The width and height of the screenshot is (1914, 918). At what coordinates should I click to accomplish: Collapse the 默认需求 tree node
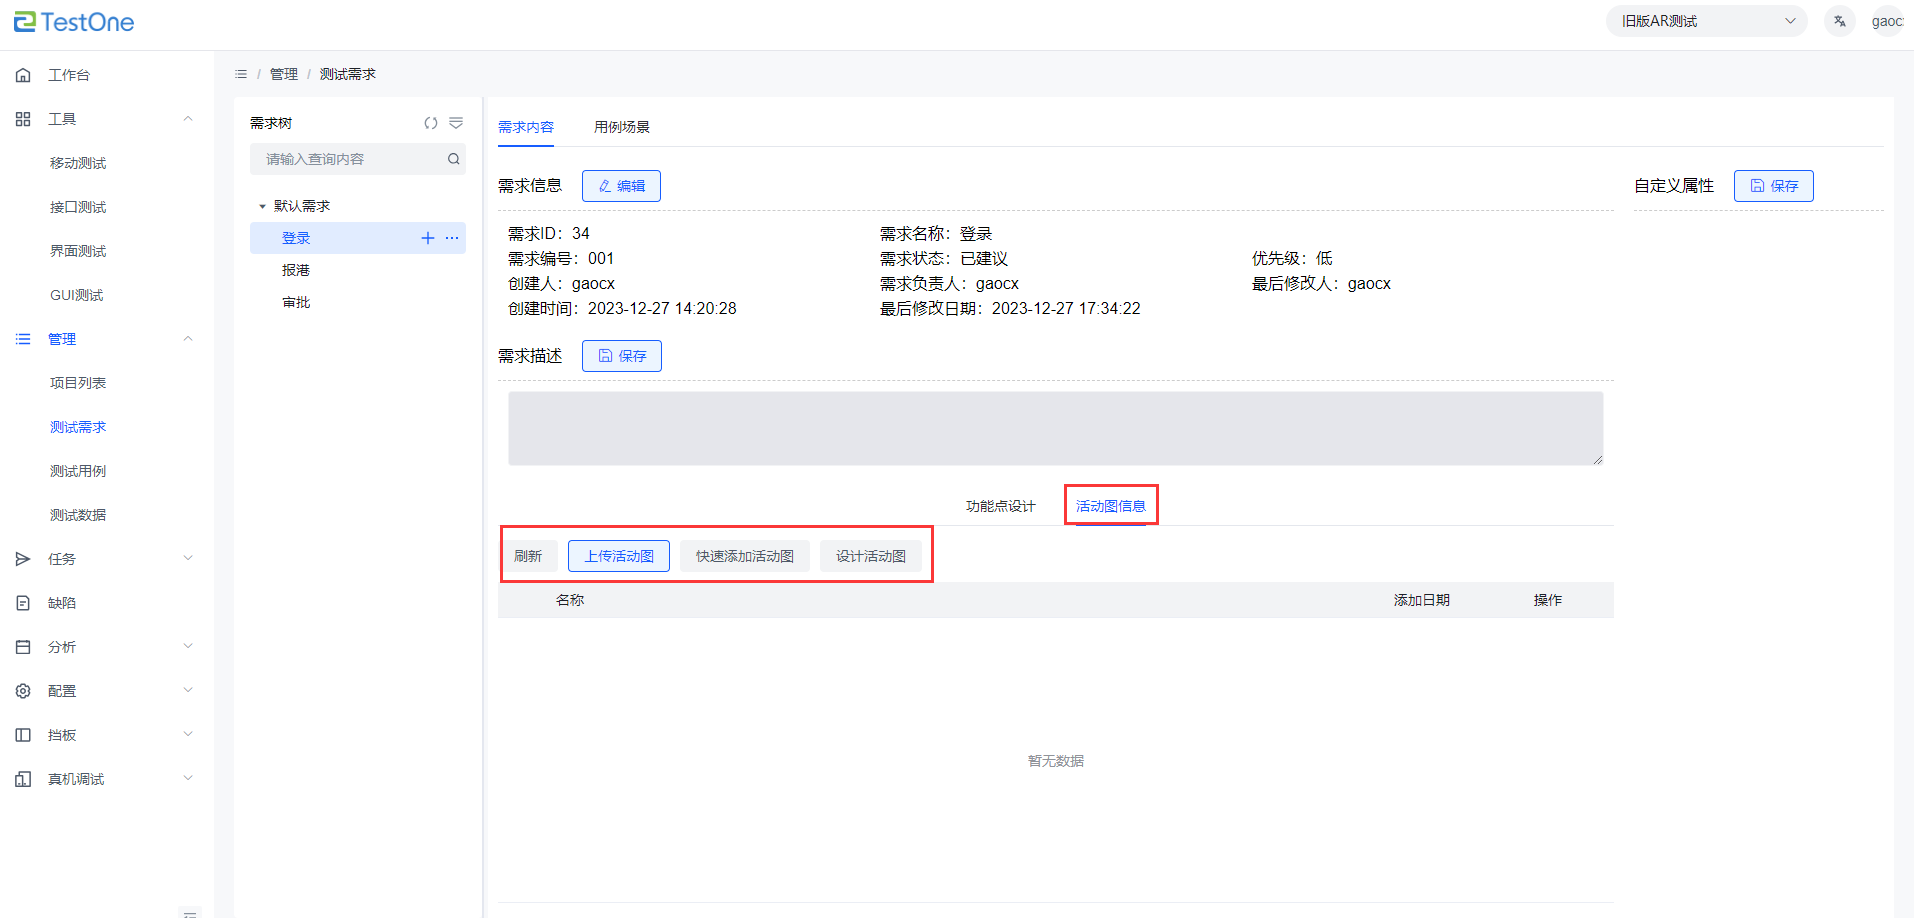tap(262, 206)
